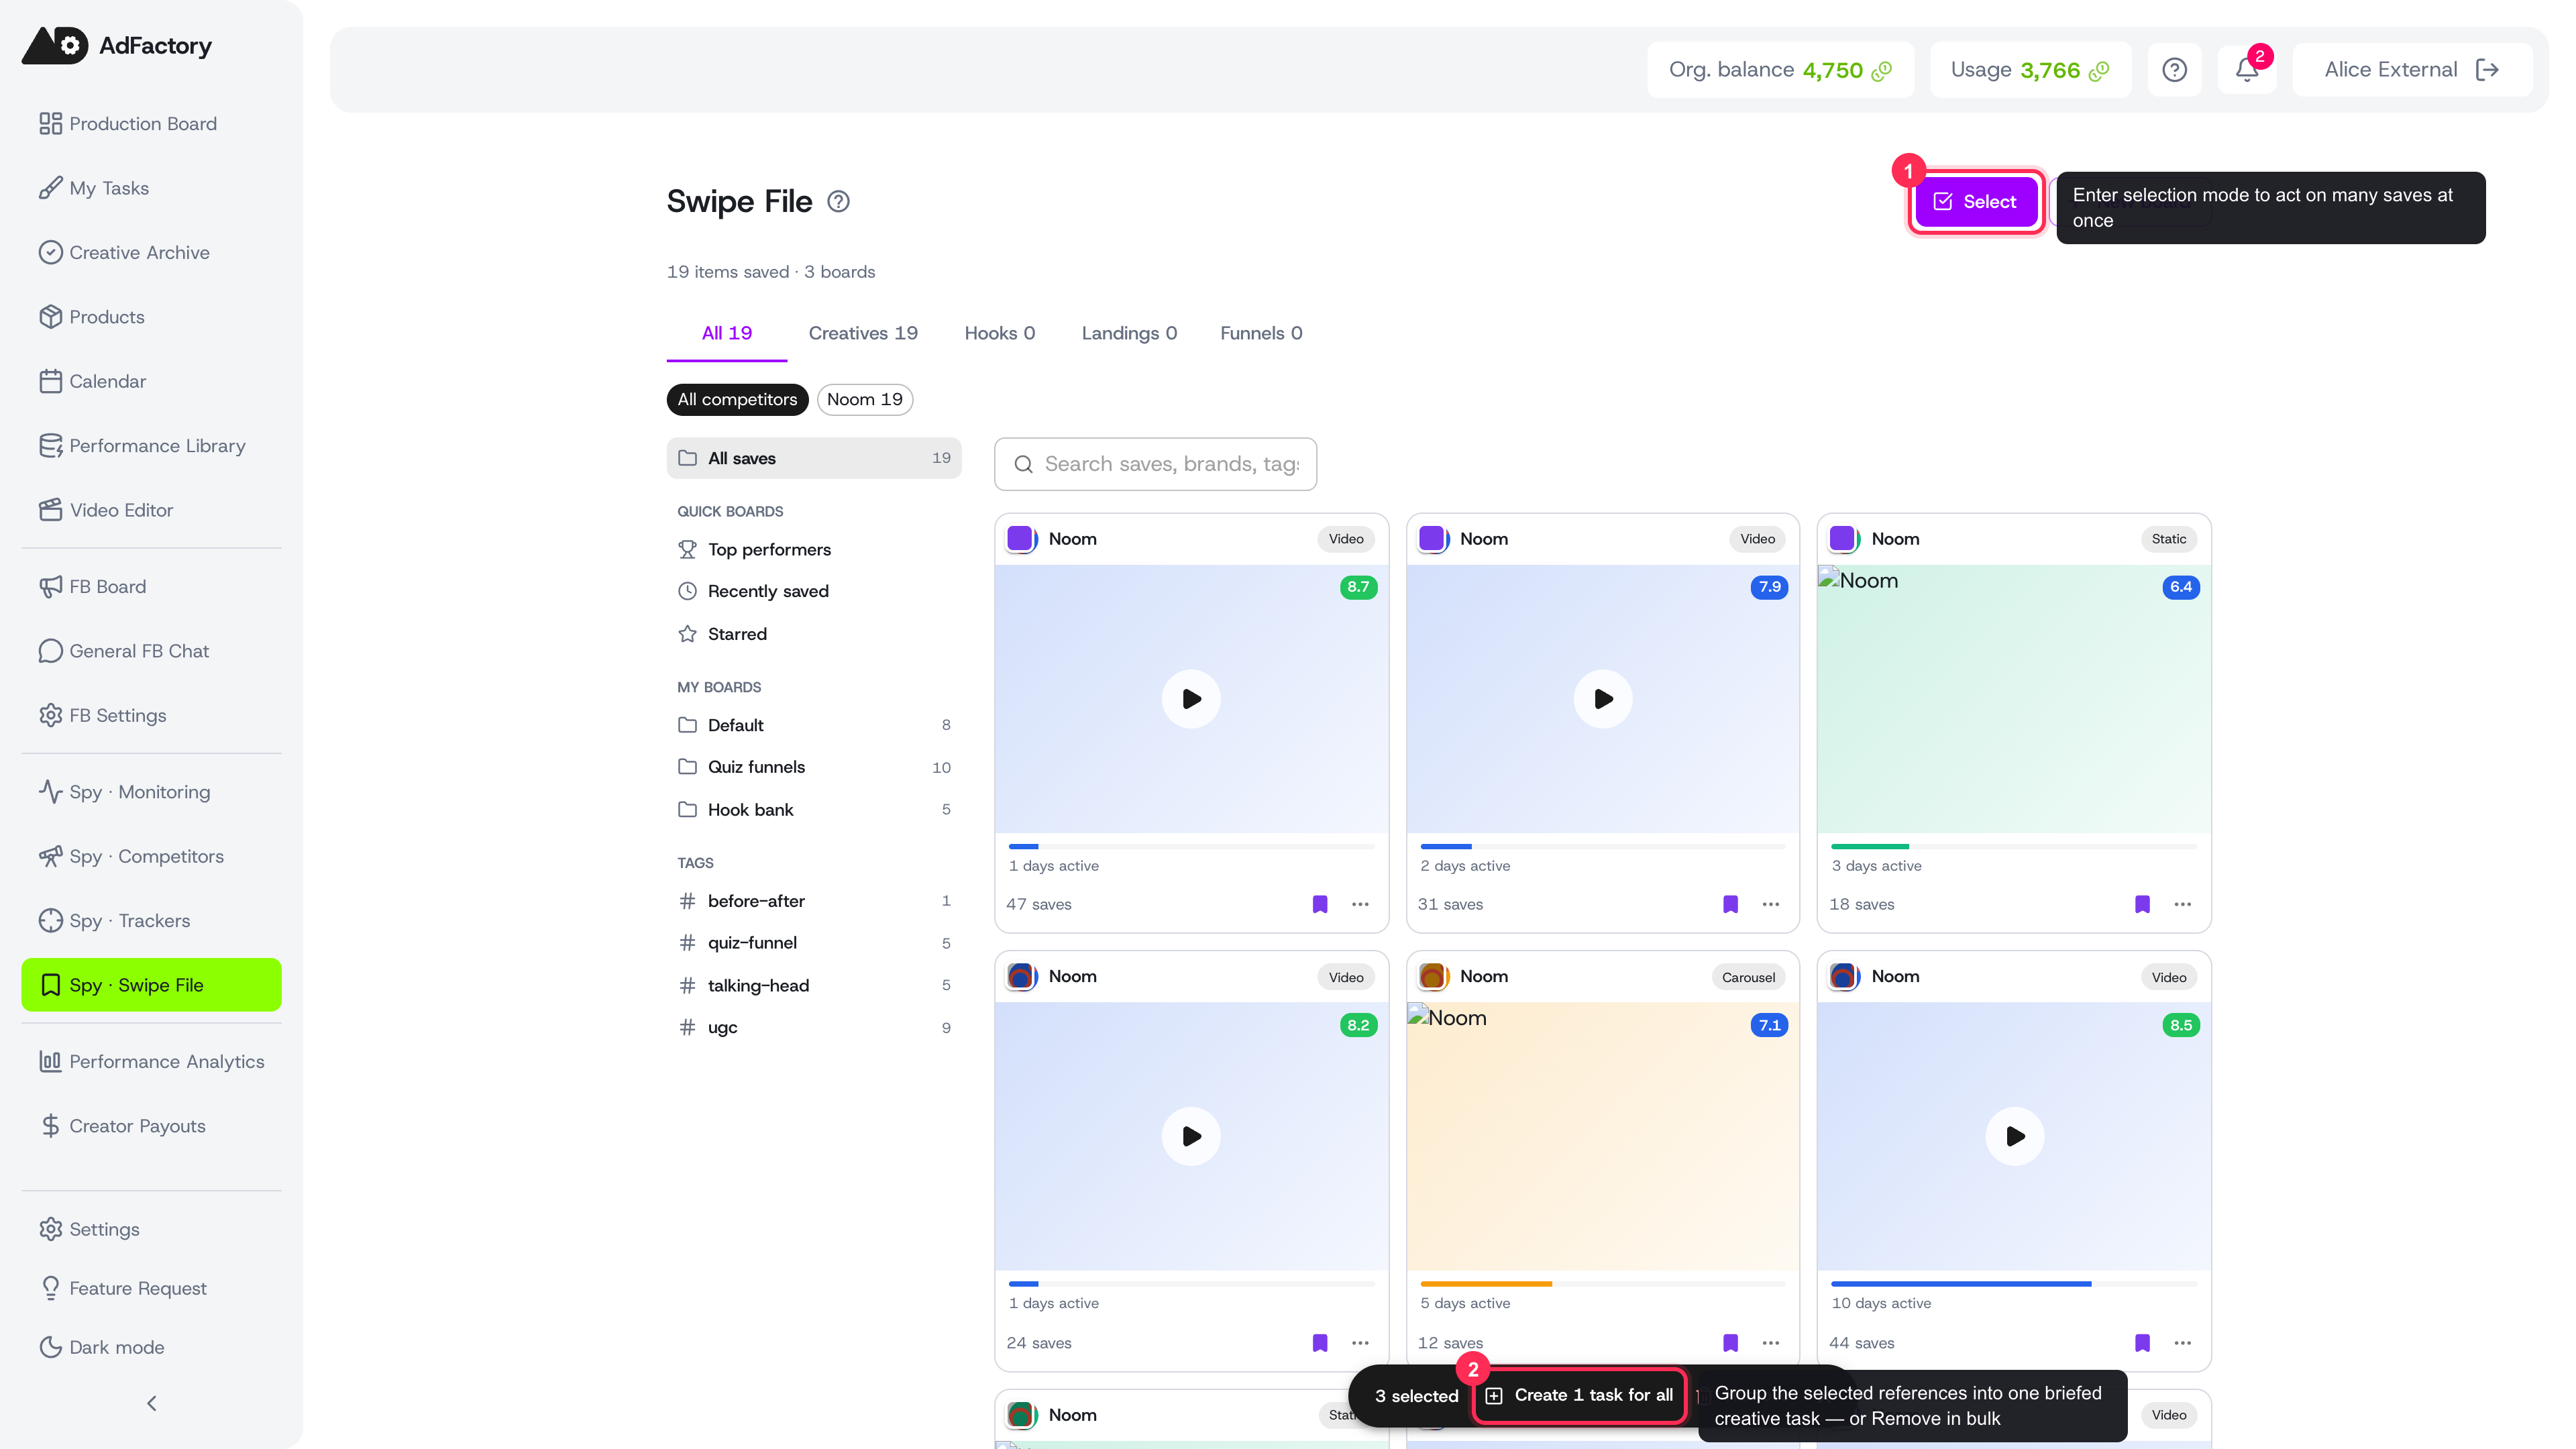The width and height of the screenshot is (2576, 1449).
Task: Open Spy Trackers
Action: pyautogui.click(x=151, y=921)
